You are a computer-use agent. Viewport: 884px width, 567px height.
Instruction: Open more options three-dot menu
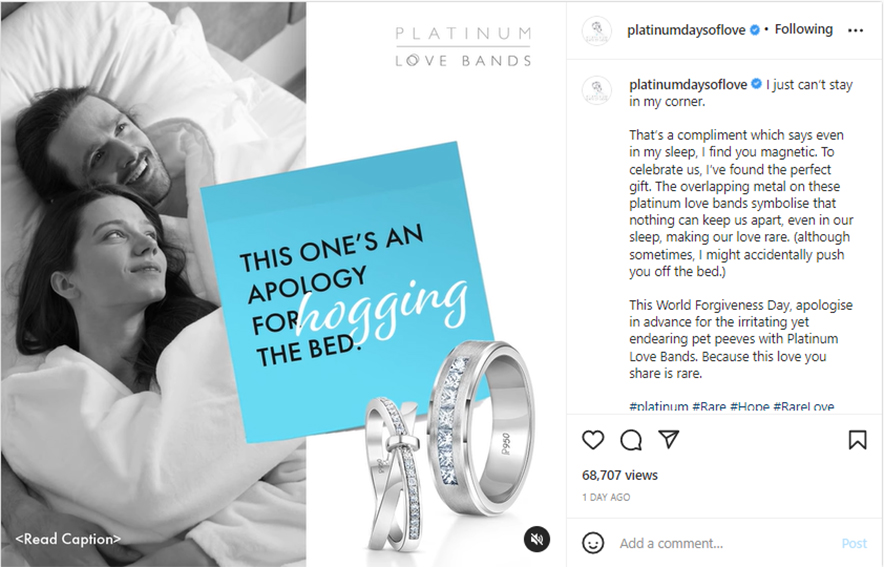pyautogui.click(x=855, y=30)
